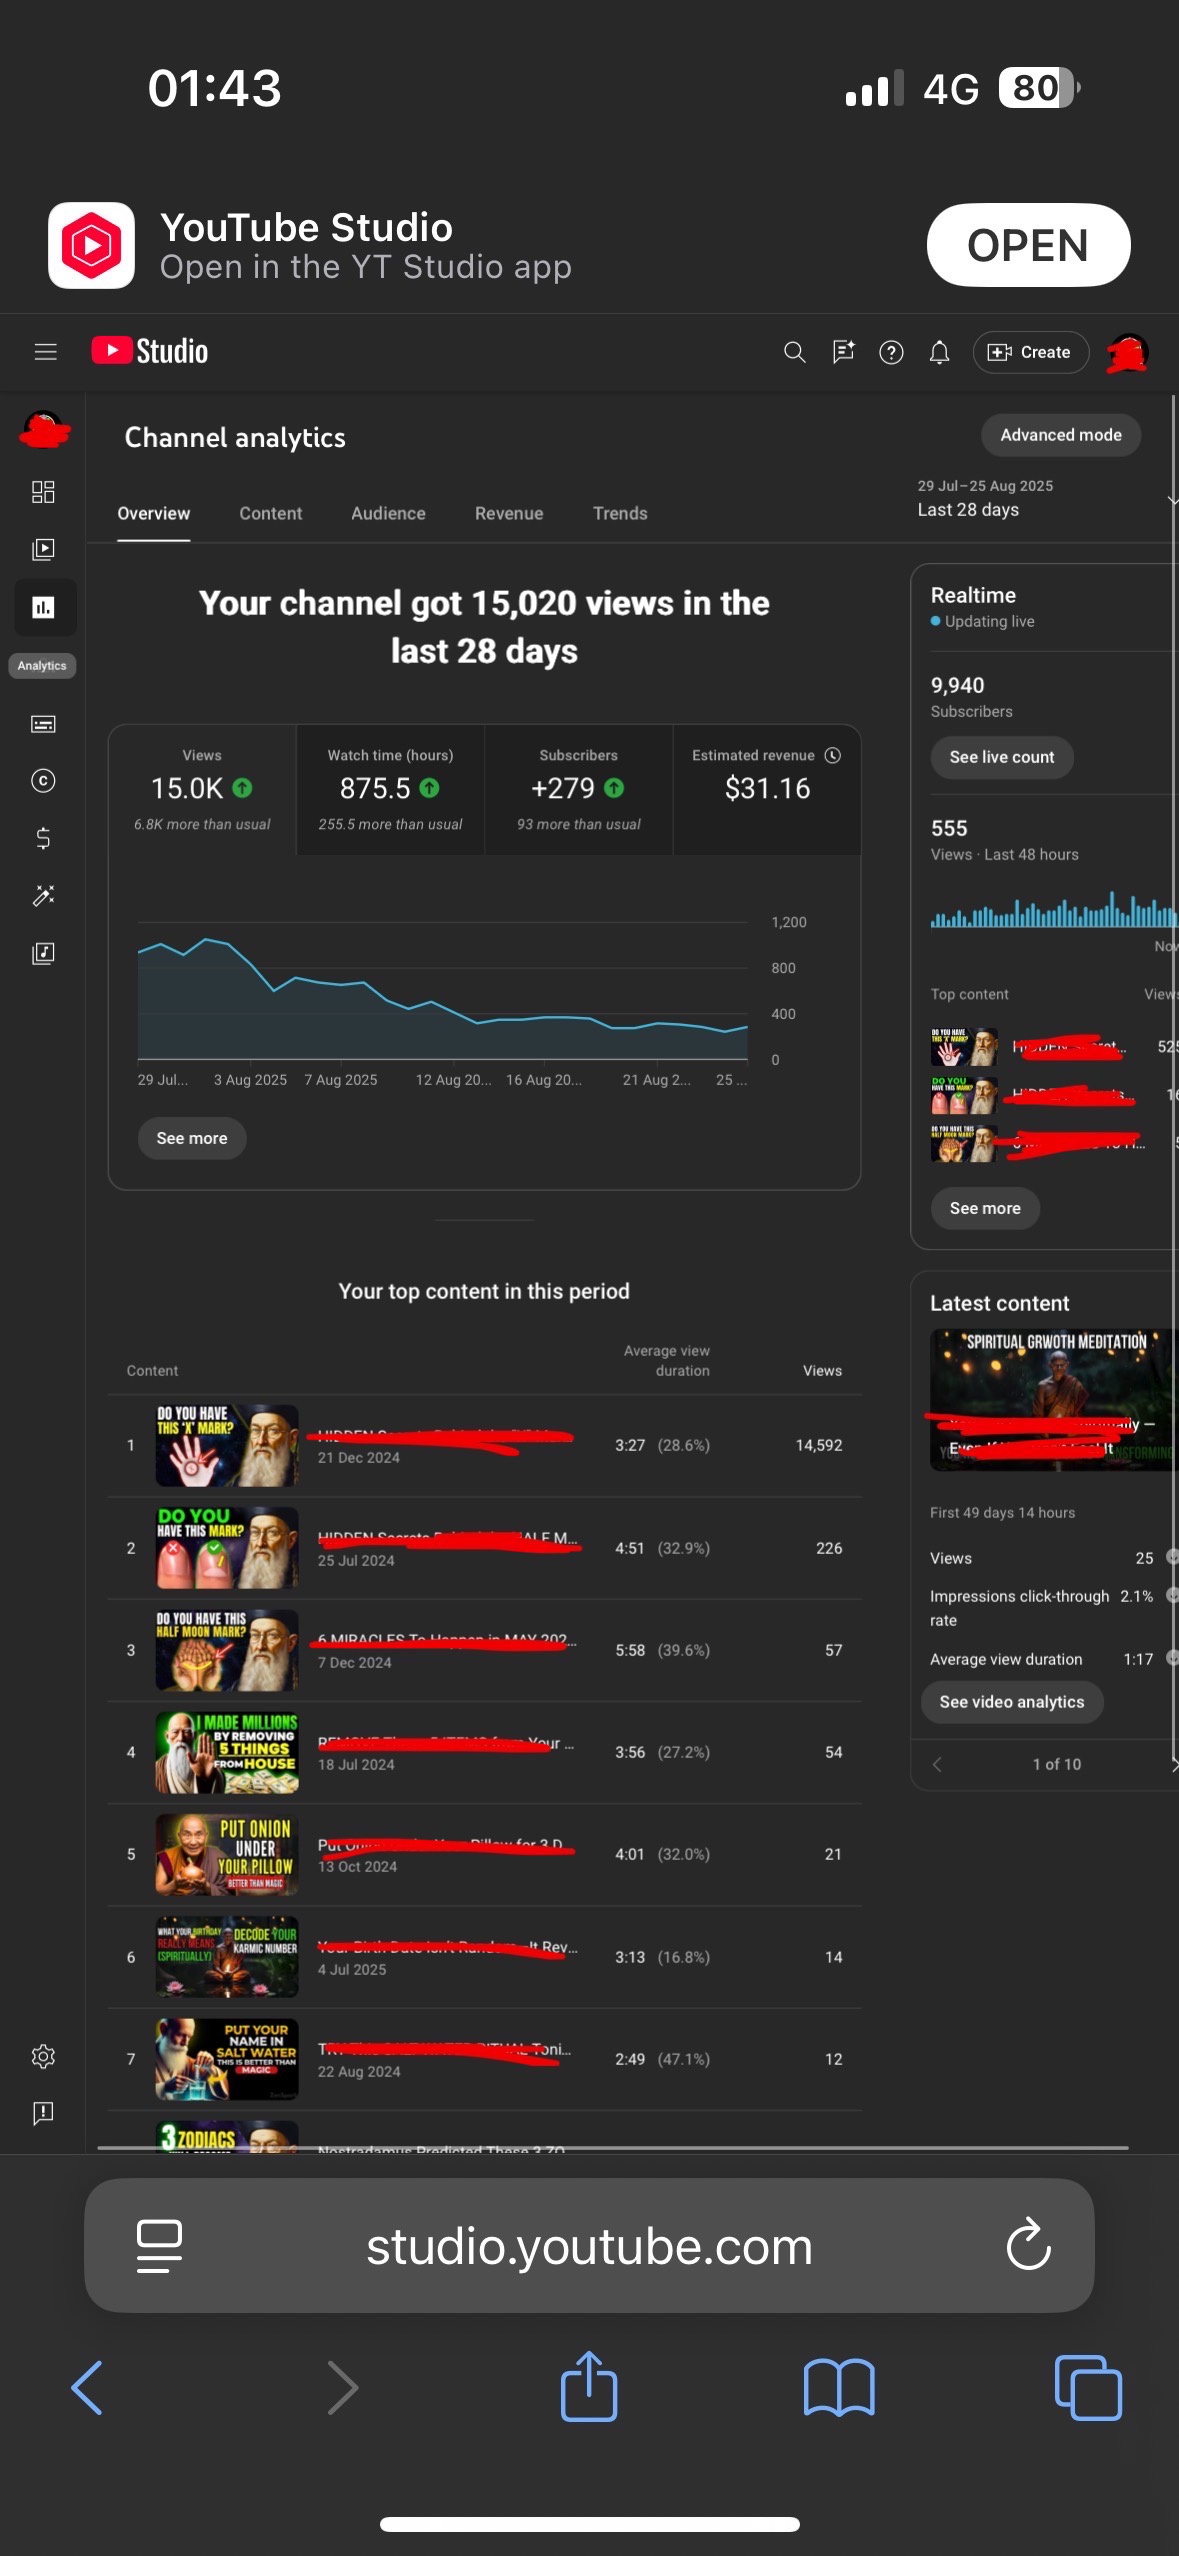Click the 14,592 views value
This screenshot has height=2556, width=1179.
(x=819, y=1445)
